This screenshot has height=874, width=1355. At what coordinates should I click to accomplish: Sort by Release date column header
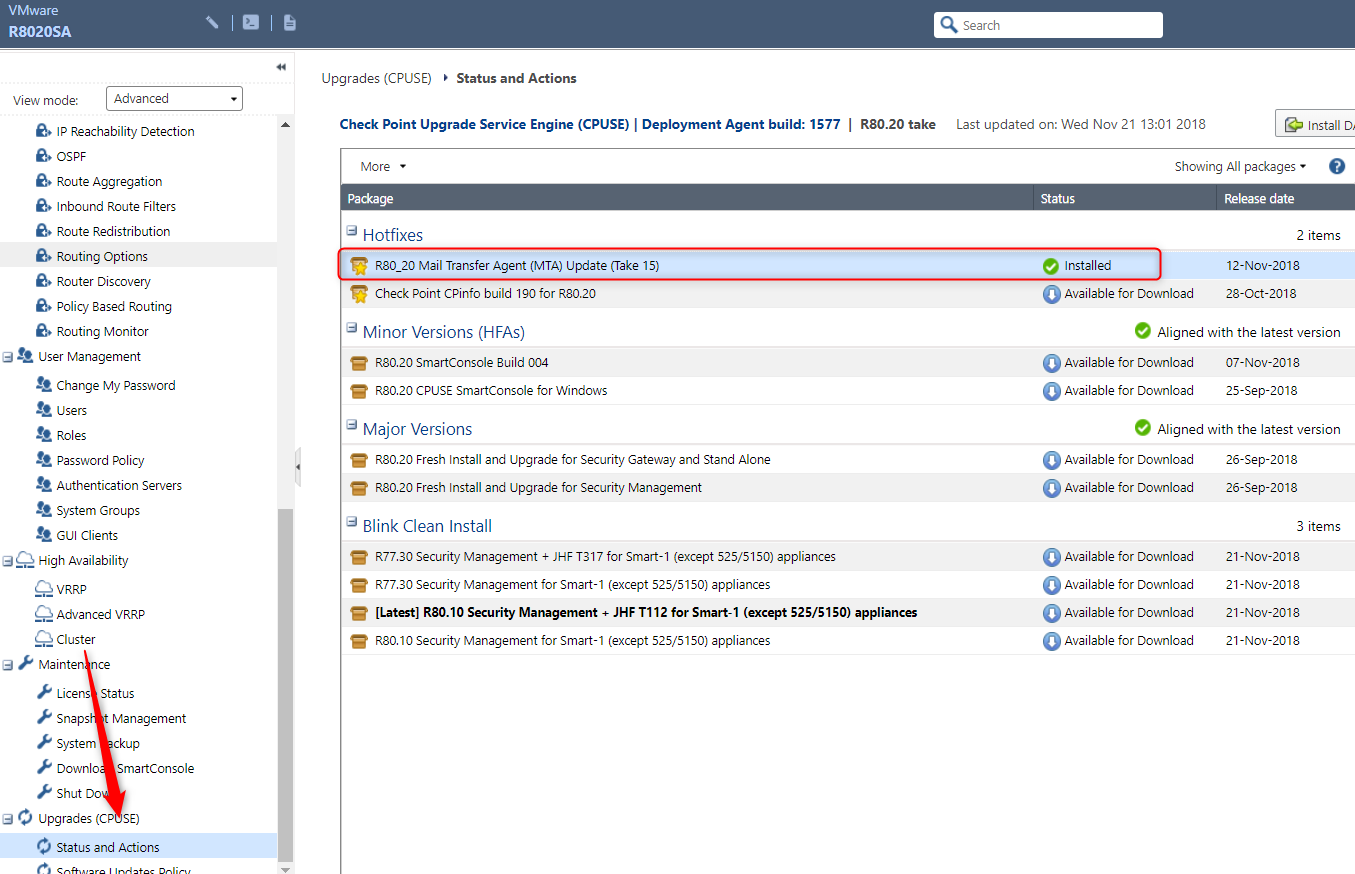[1286, 198]
